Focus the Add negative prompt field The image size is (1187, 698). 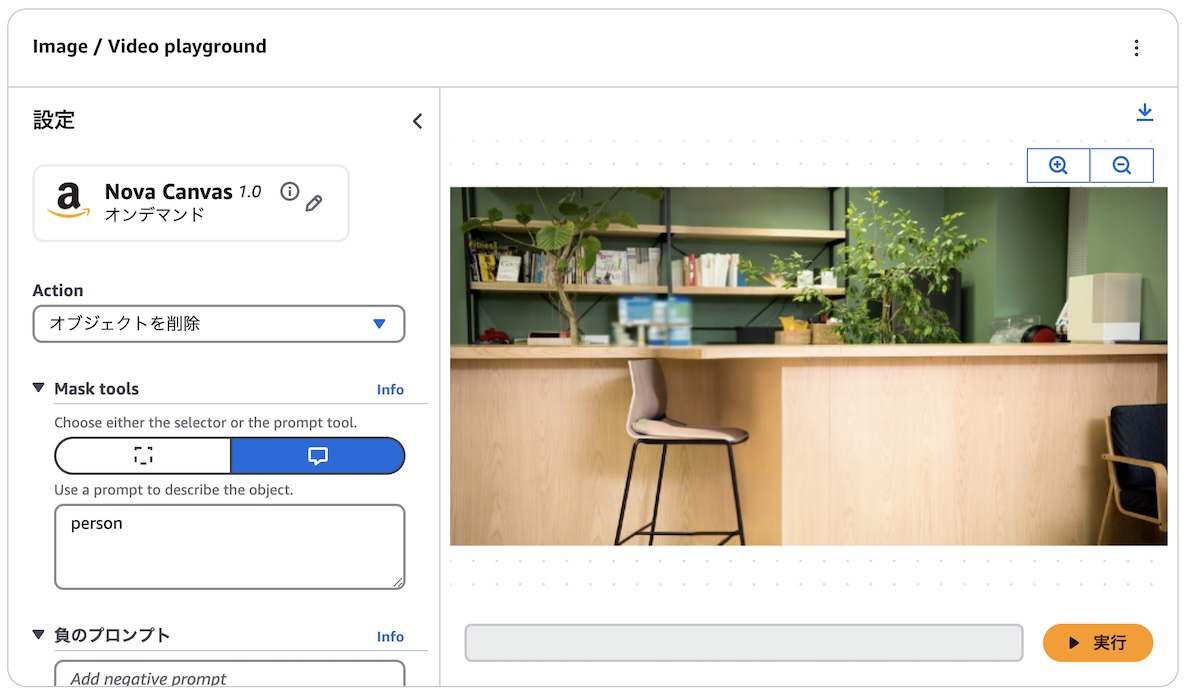pos(229,675)
